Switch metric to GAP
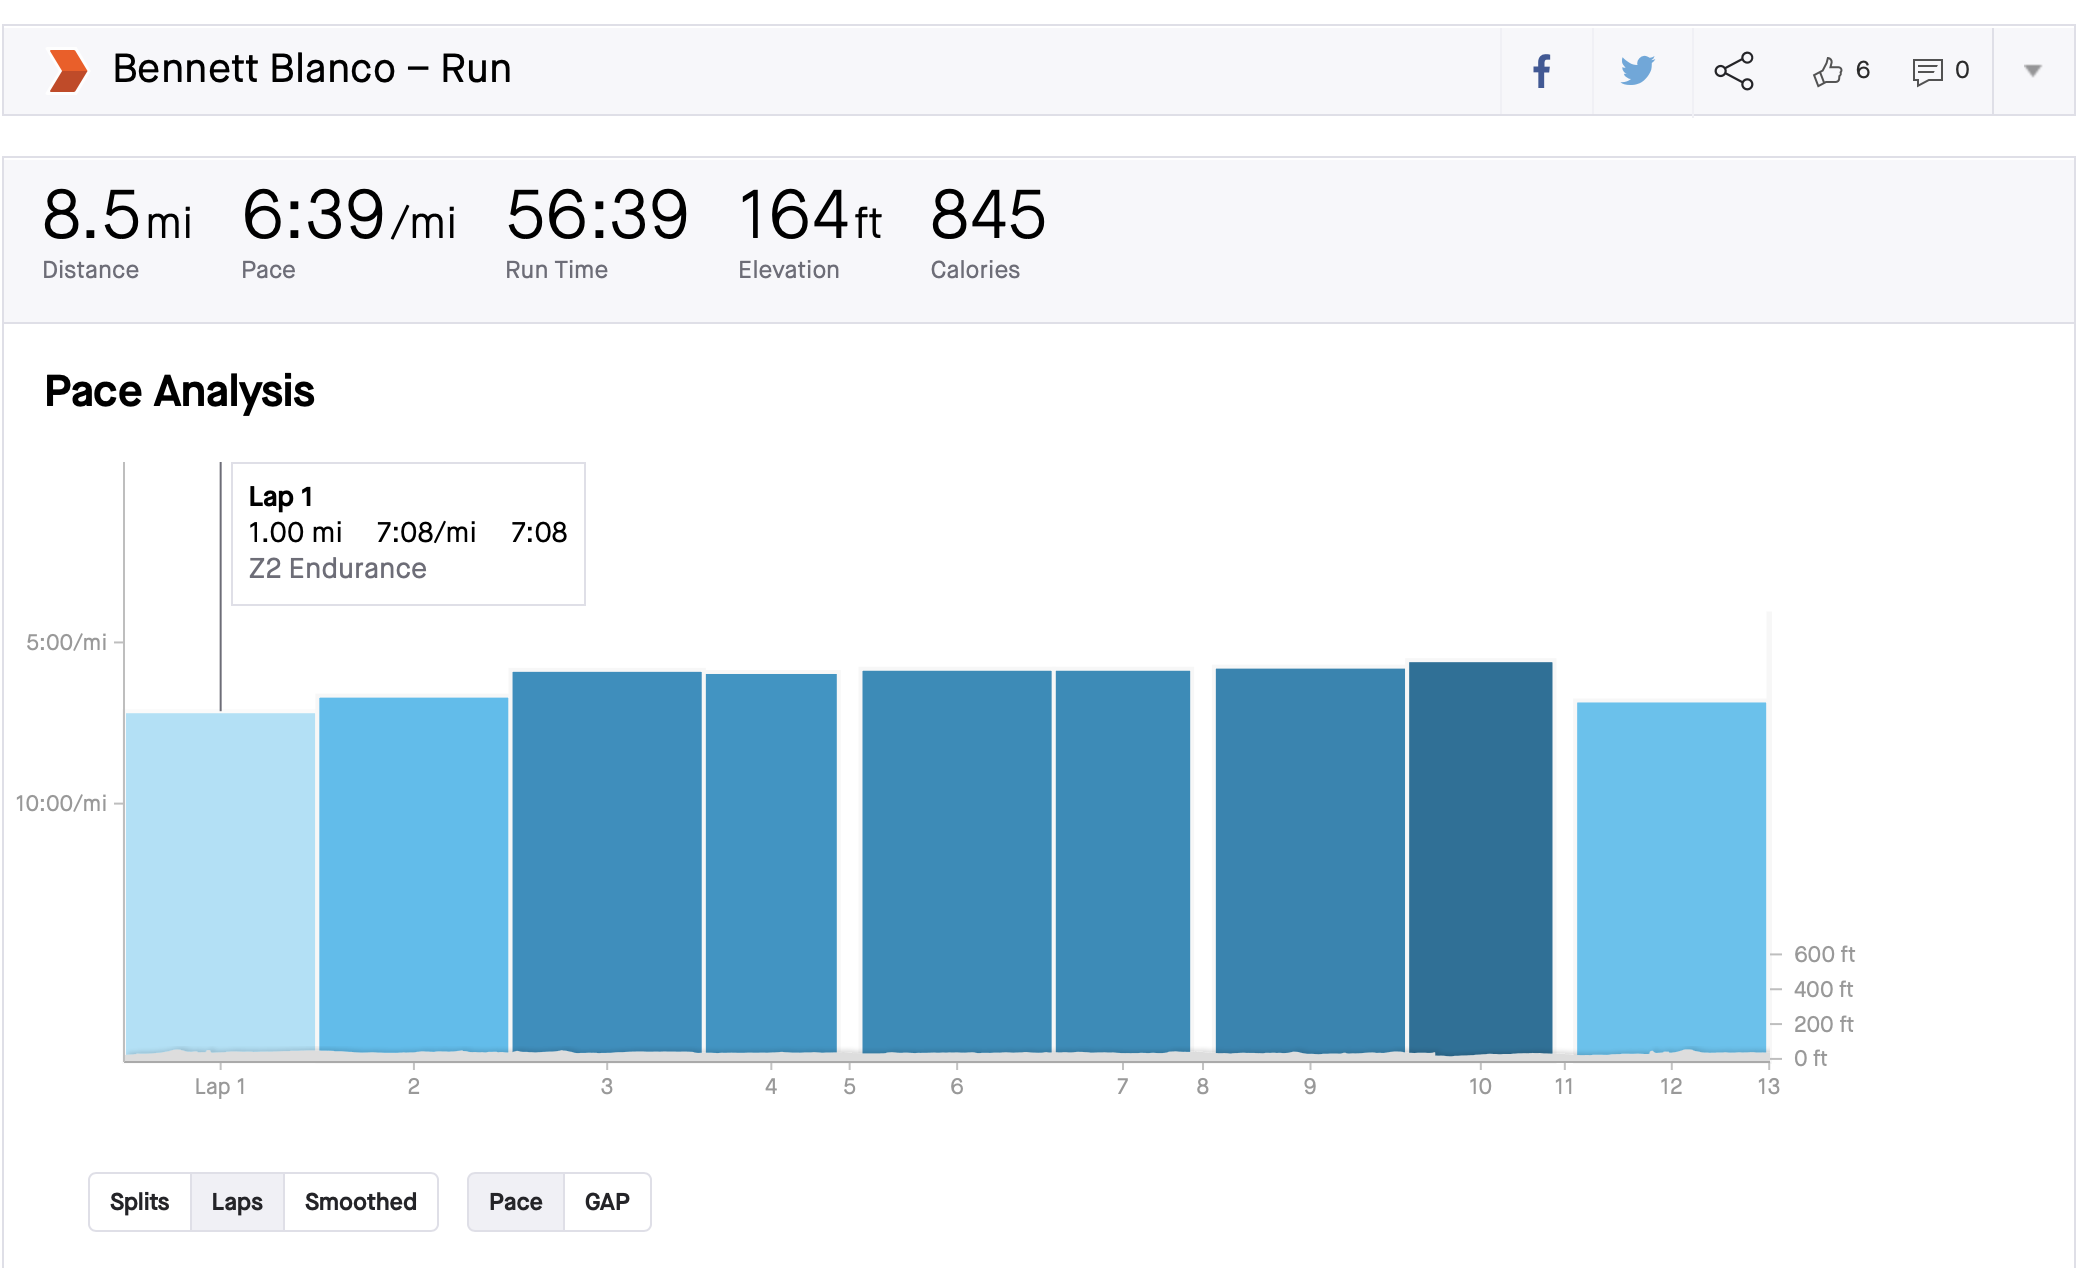Viewport: 2094px width, 1268px height. click(x=607, y=1201)
